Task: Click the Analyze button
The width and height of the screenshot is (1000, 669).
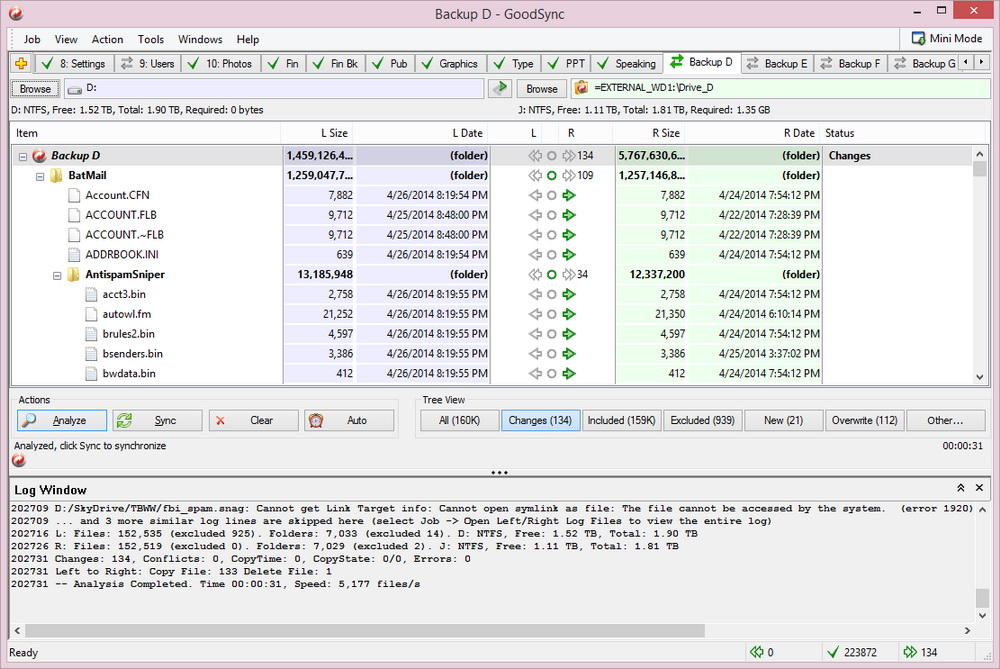Action: coord(62,420)
